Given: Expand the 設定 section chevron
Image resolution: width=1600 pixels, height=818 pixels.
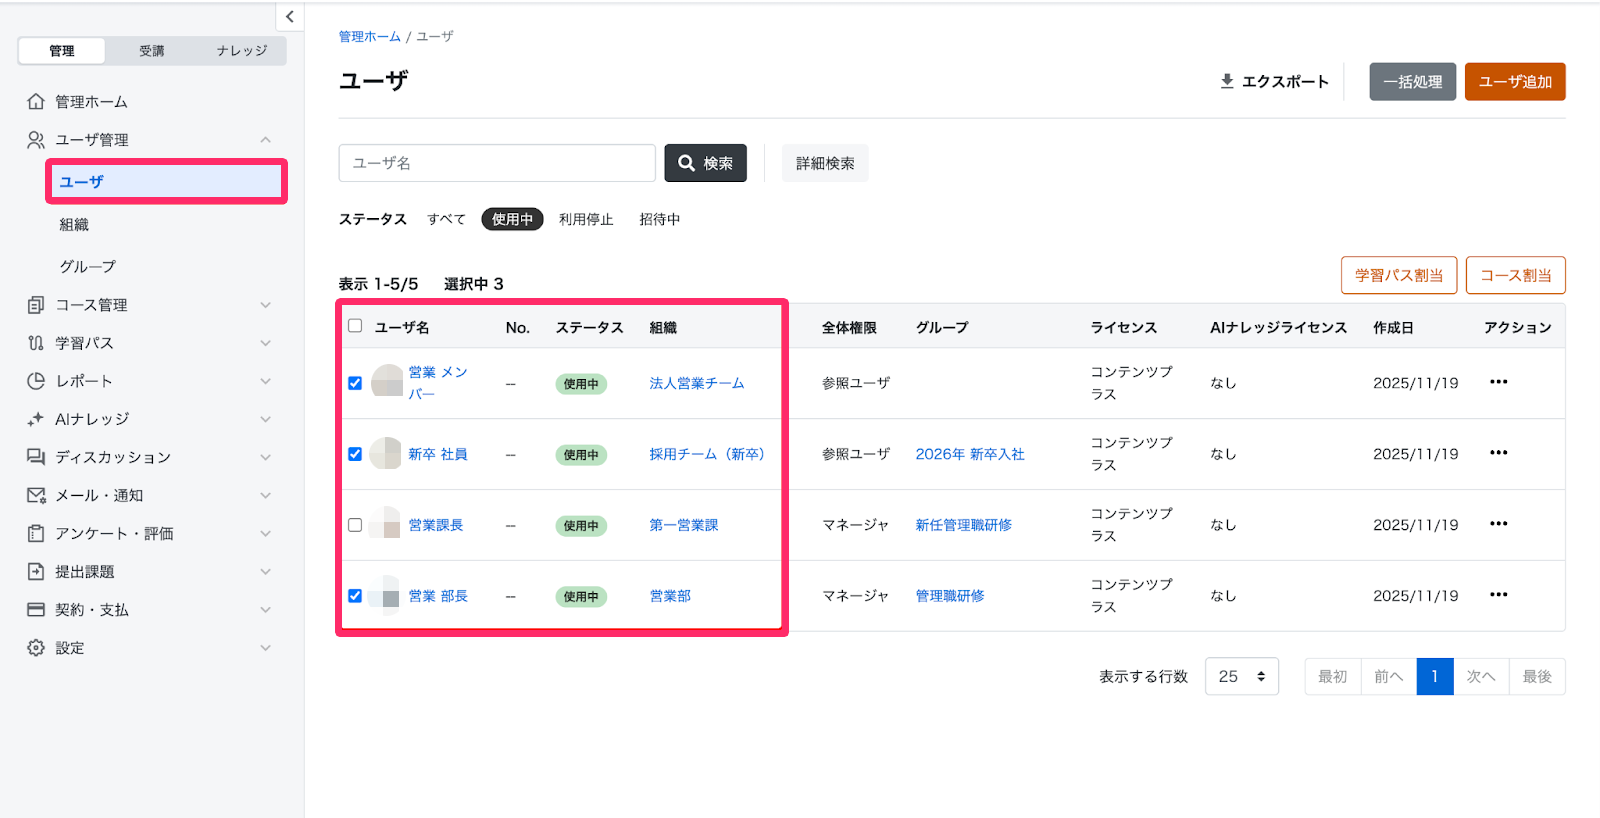Looking at the screenshot, I should [x=265, y=648].
